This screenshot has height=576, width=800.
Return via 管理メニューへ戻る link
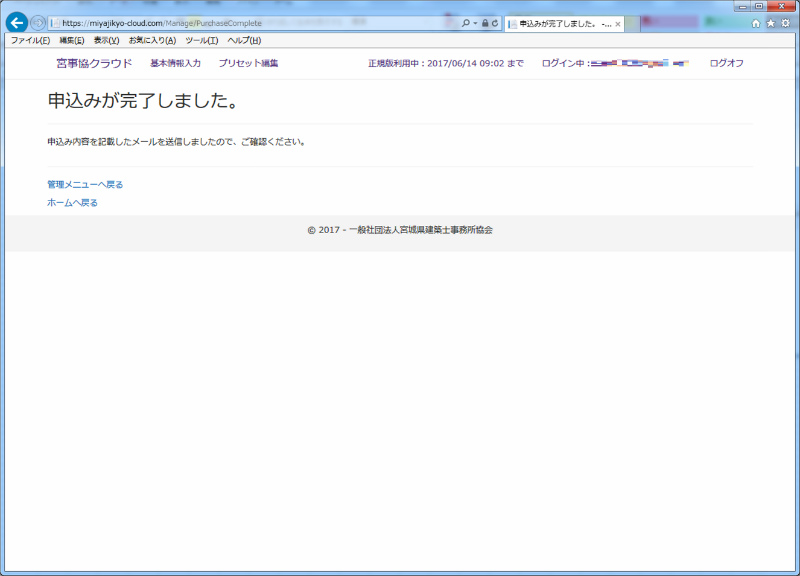pyautogui.click(x=85, y=185)
